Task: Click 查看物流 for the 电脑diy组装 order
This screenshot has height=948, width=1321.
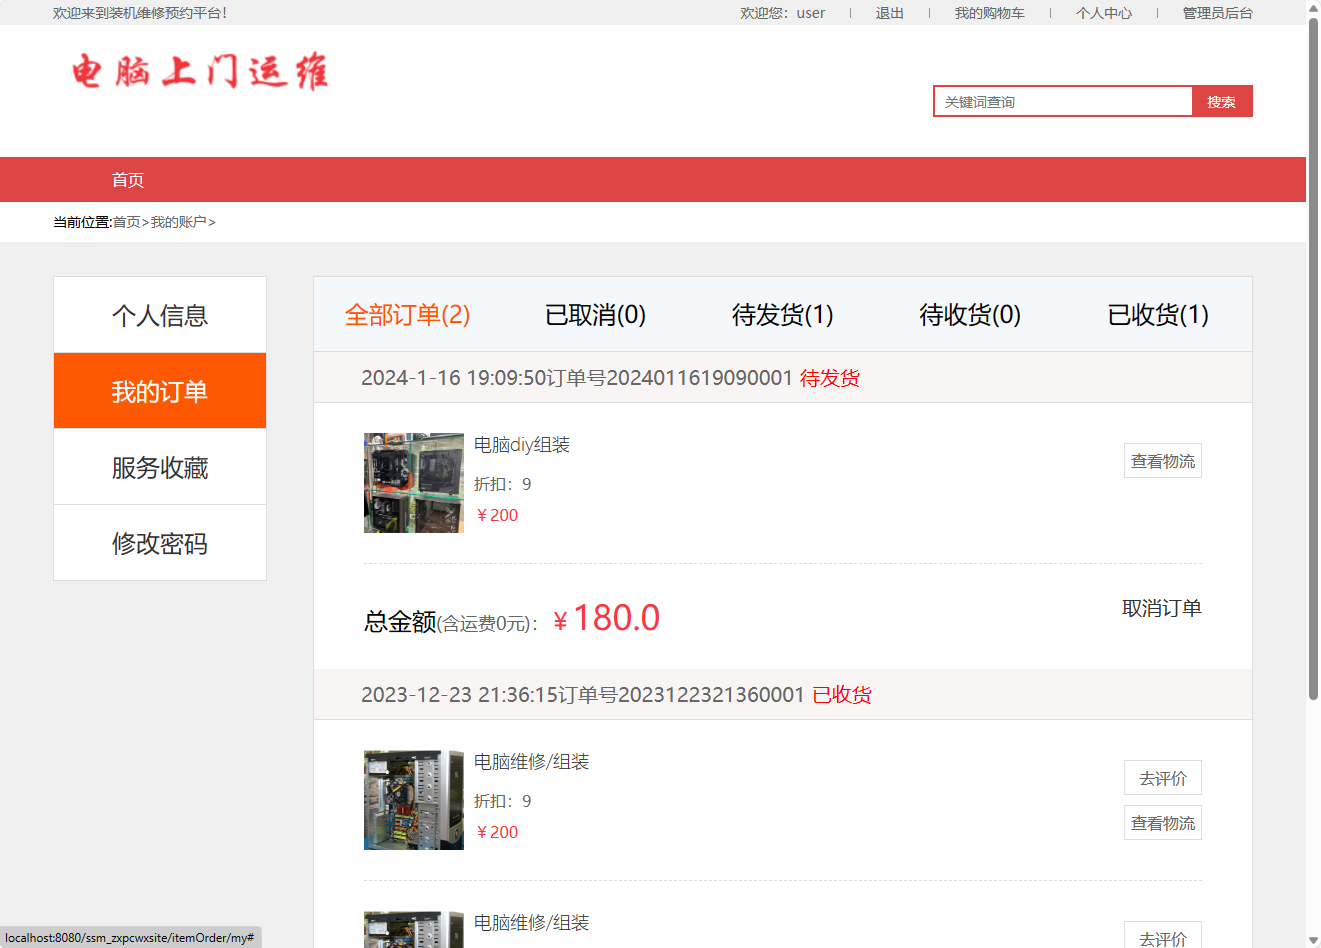Action: click(1162, 460)
